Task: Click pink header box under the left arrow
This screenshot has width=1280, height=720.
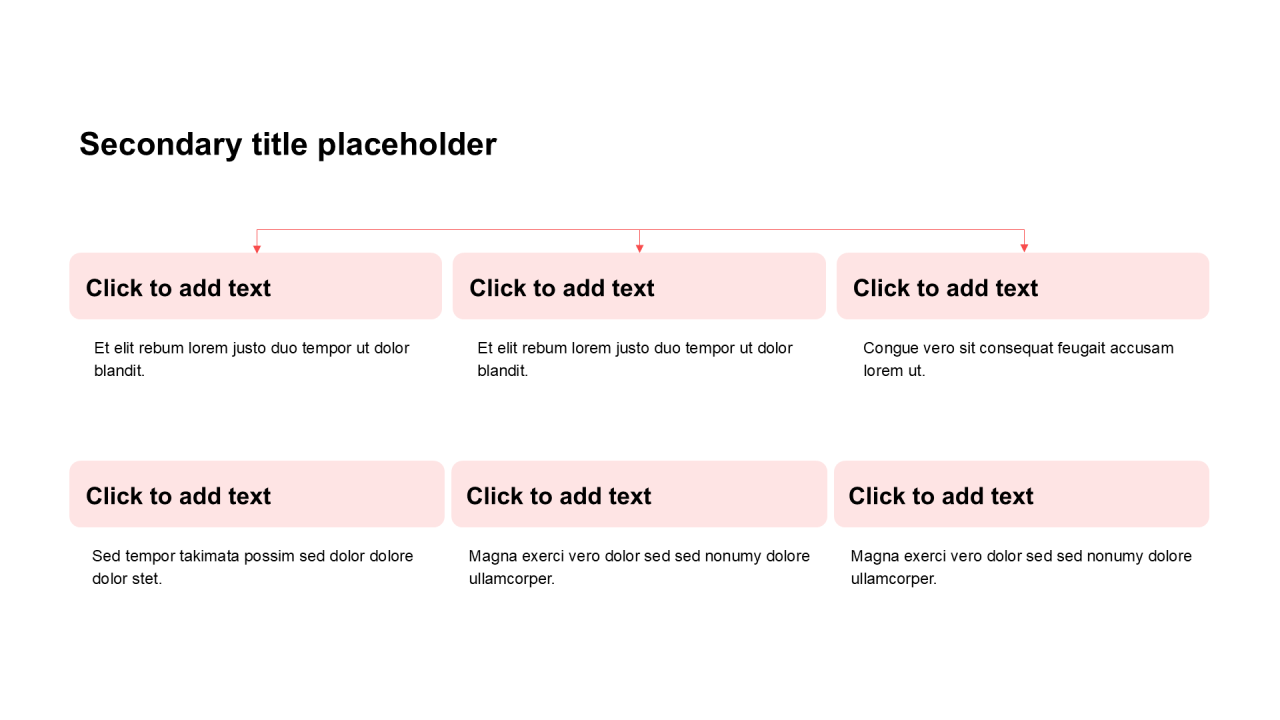Action: click(x=255, y=287)
